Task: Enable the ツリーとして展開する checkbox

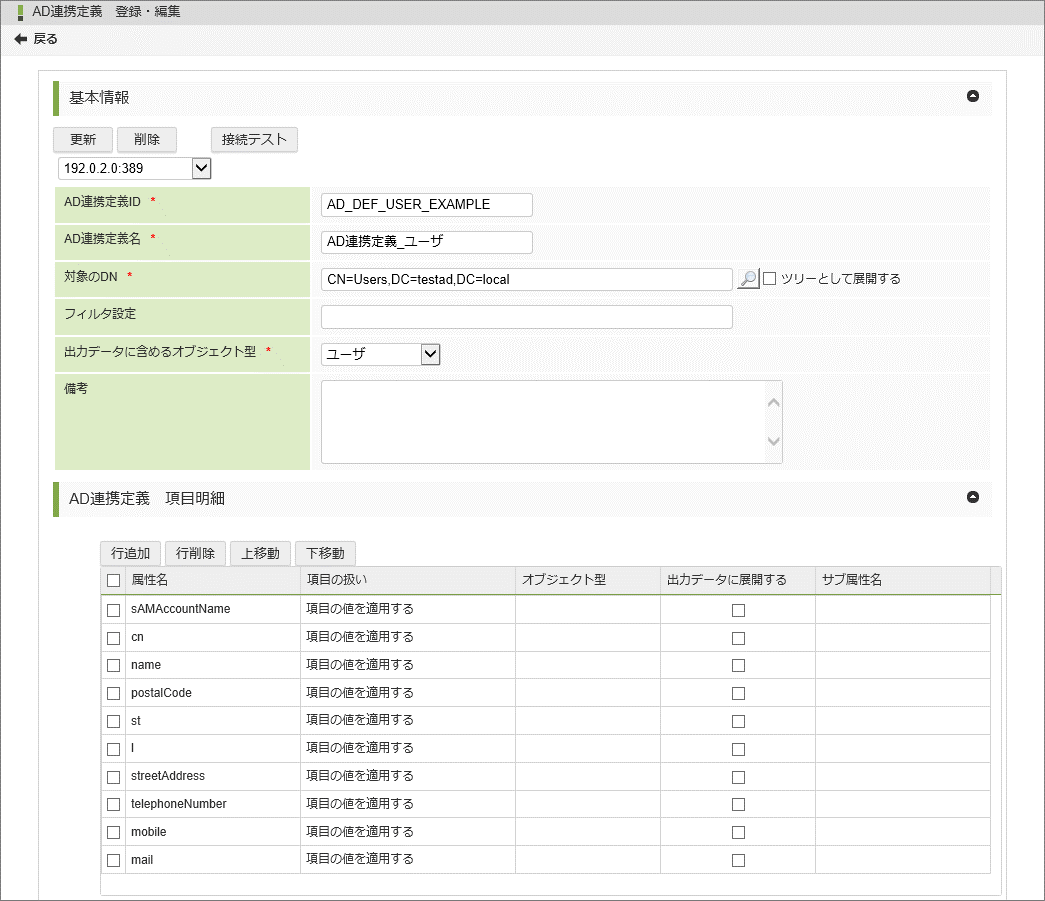Action: (770, 279)
